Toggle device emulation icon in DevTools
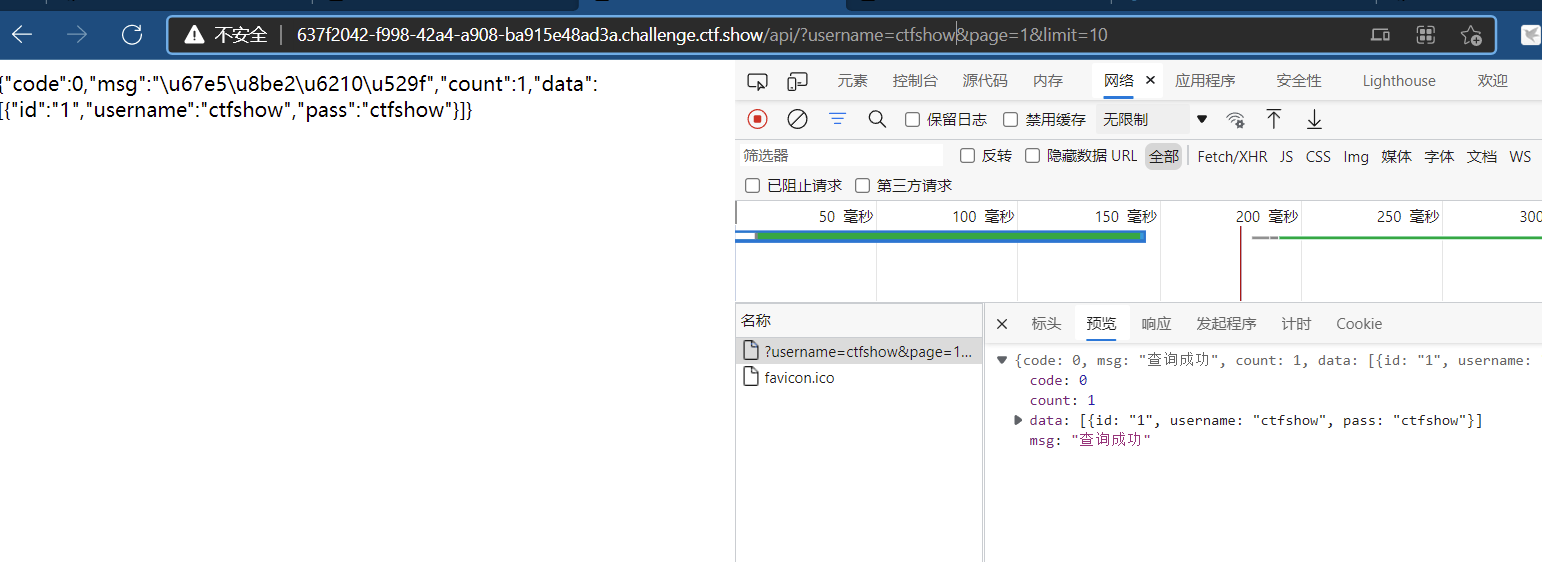The width and height of the screenshot is (1542, 562). pyautogui.click(x=797, y=81)
